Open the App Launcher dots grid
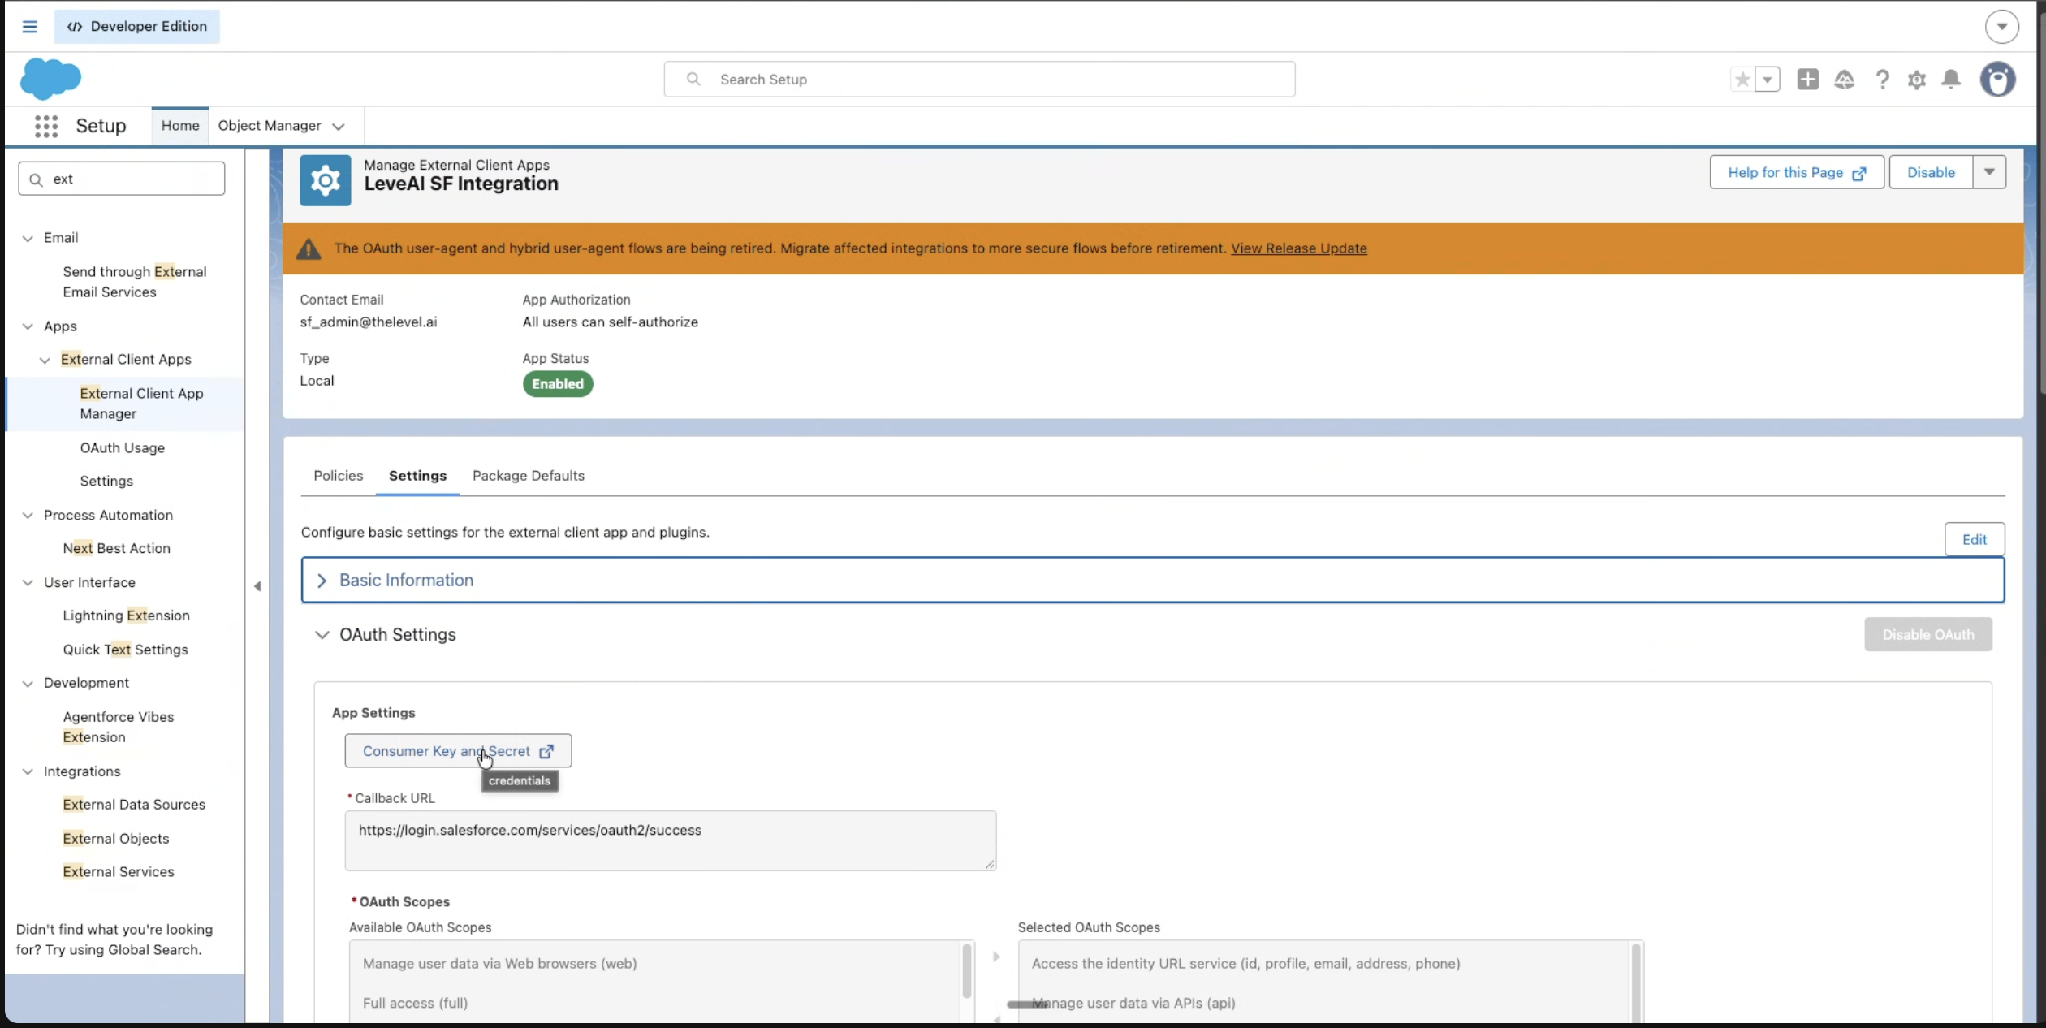Screen dimensions: 2046x1028 point(46,126)
